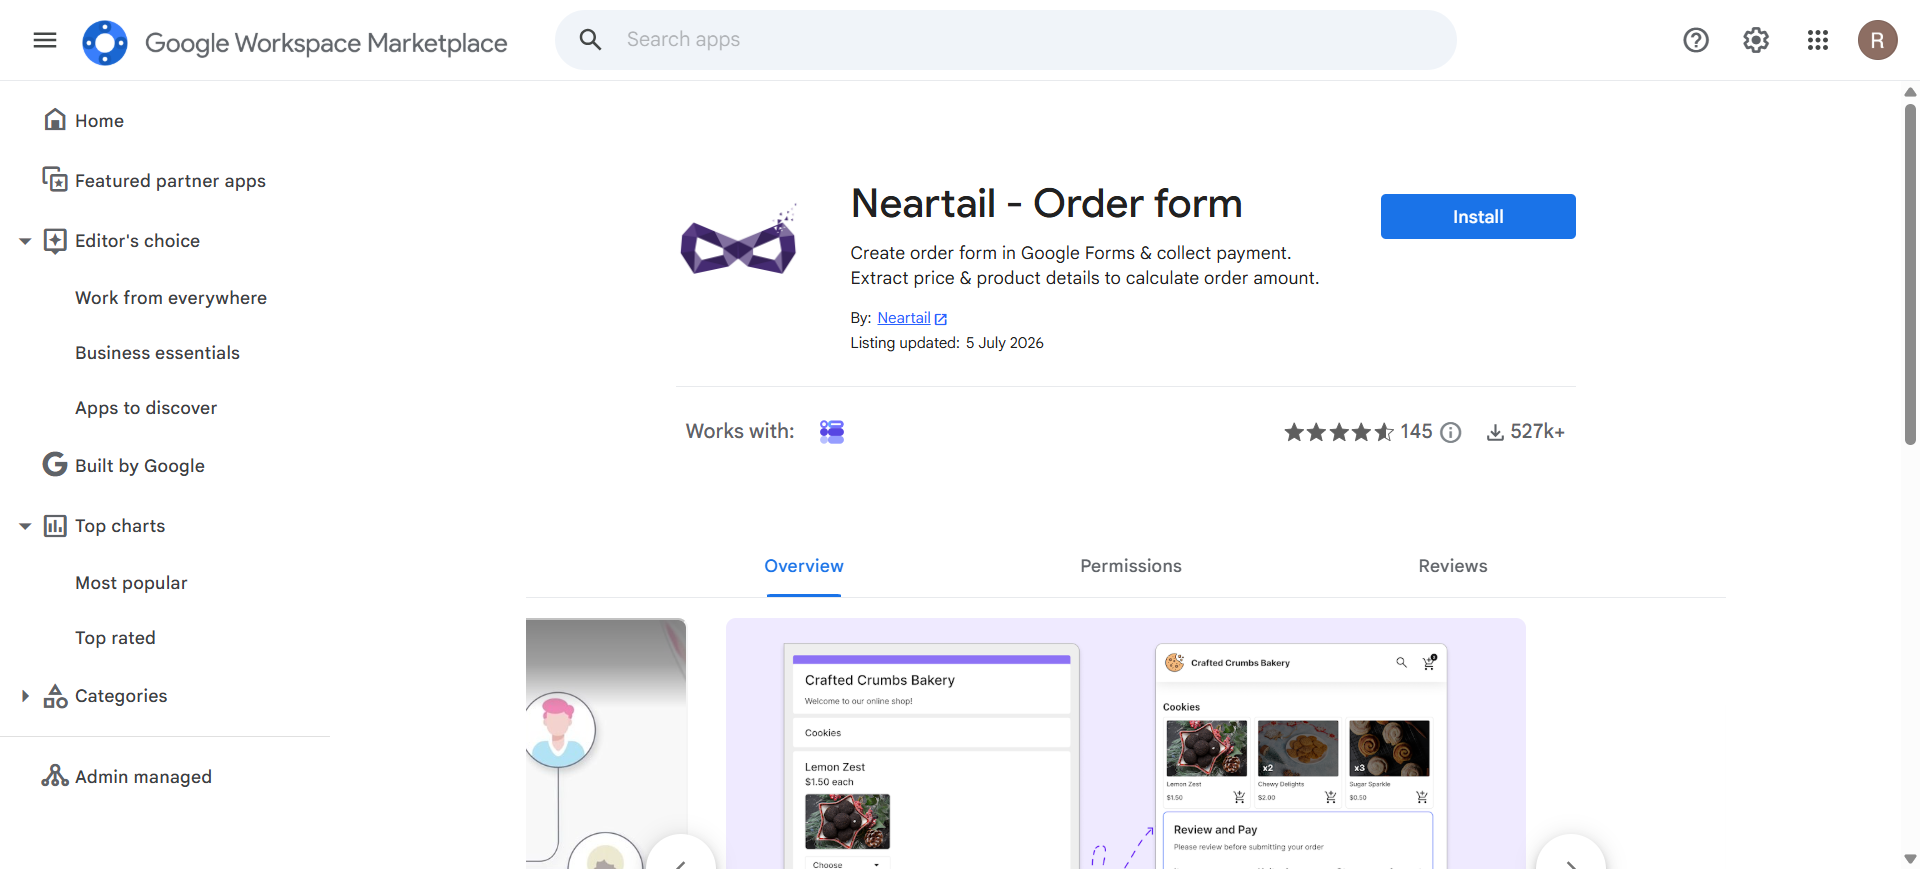Select Apps to discover

pyautogui.click(x=146, y=408)
